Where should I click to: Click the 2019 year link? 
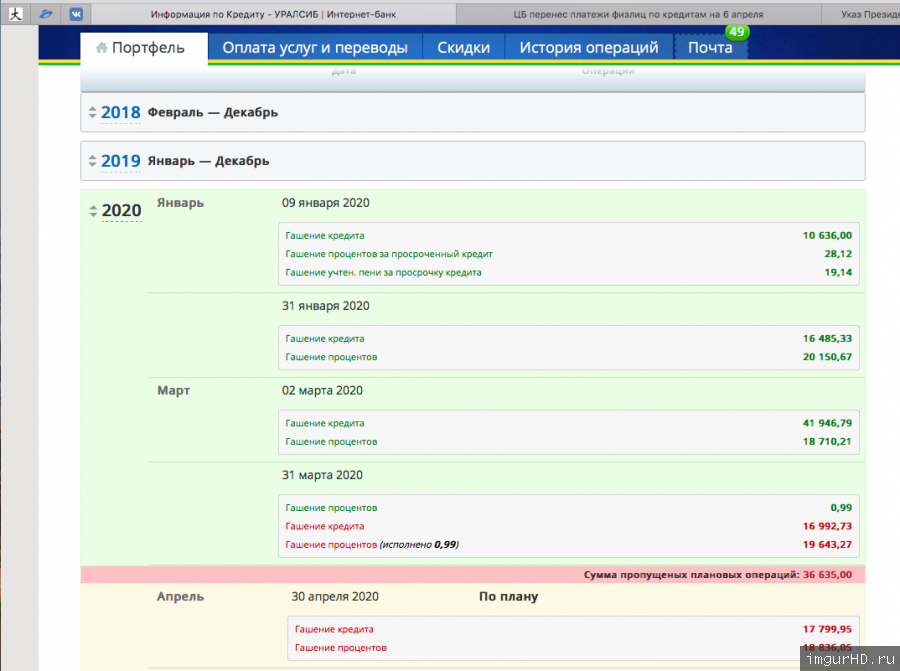pyautogui.click(x=121, y=161)
